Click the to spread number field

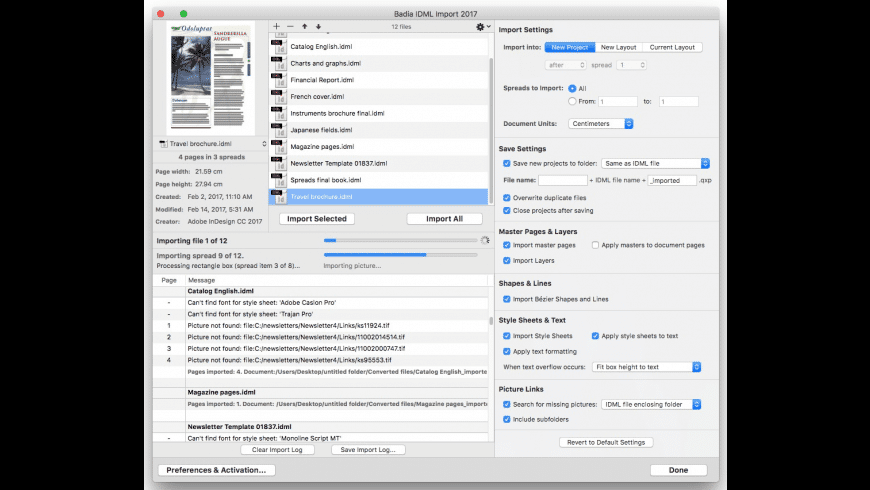point(679,102)
